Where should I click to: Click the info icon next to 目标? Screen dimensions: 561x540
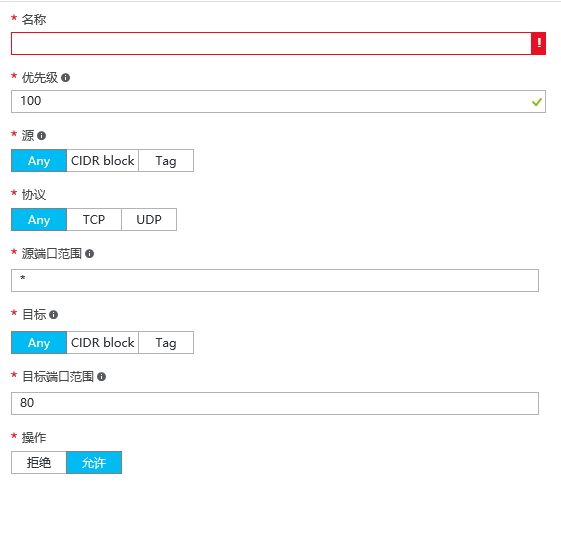click(53, 315)
